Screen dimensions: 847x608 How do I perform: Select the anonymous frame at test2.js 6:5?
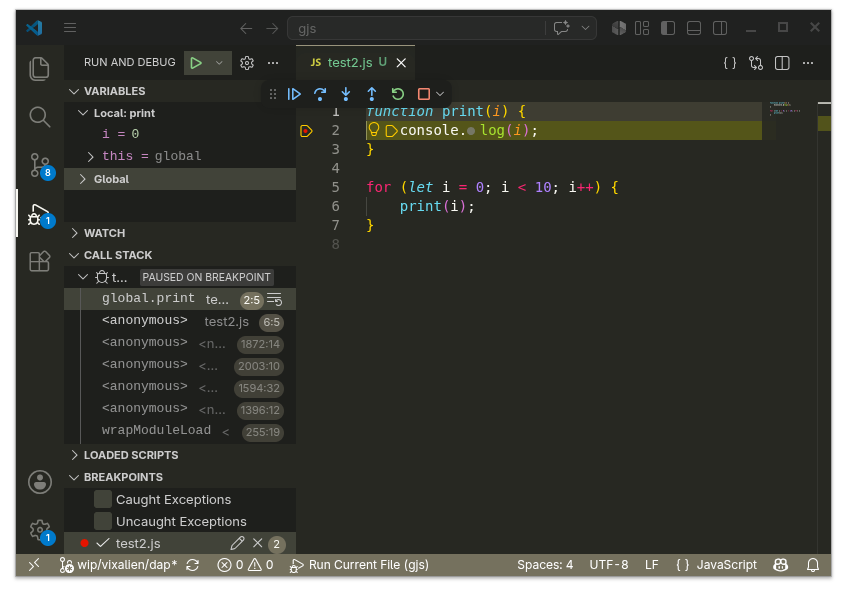pyautogui.click(x=180, y=321)
